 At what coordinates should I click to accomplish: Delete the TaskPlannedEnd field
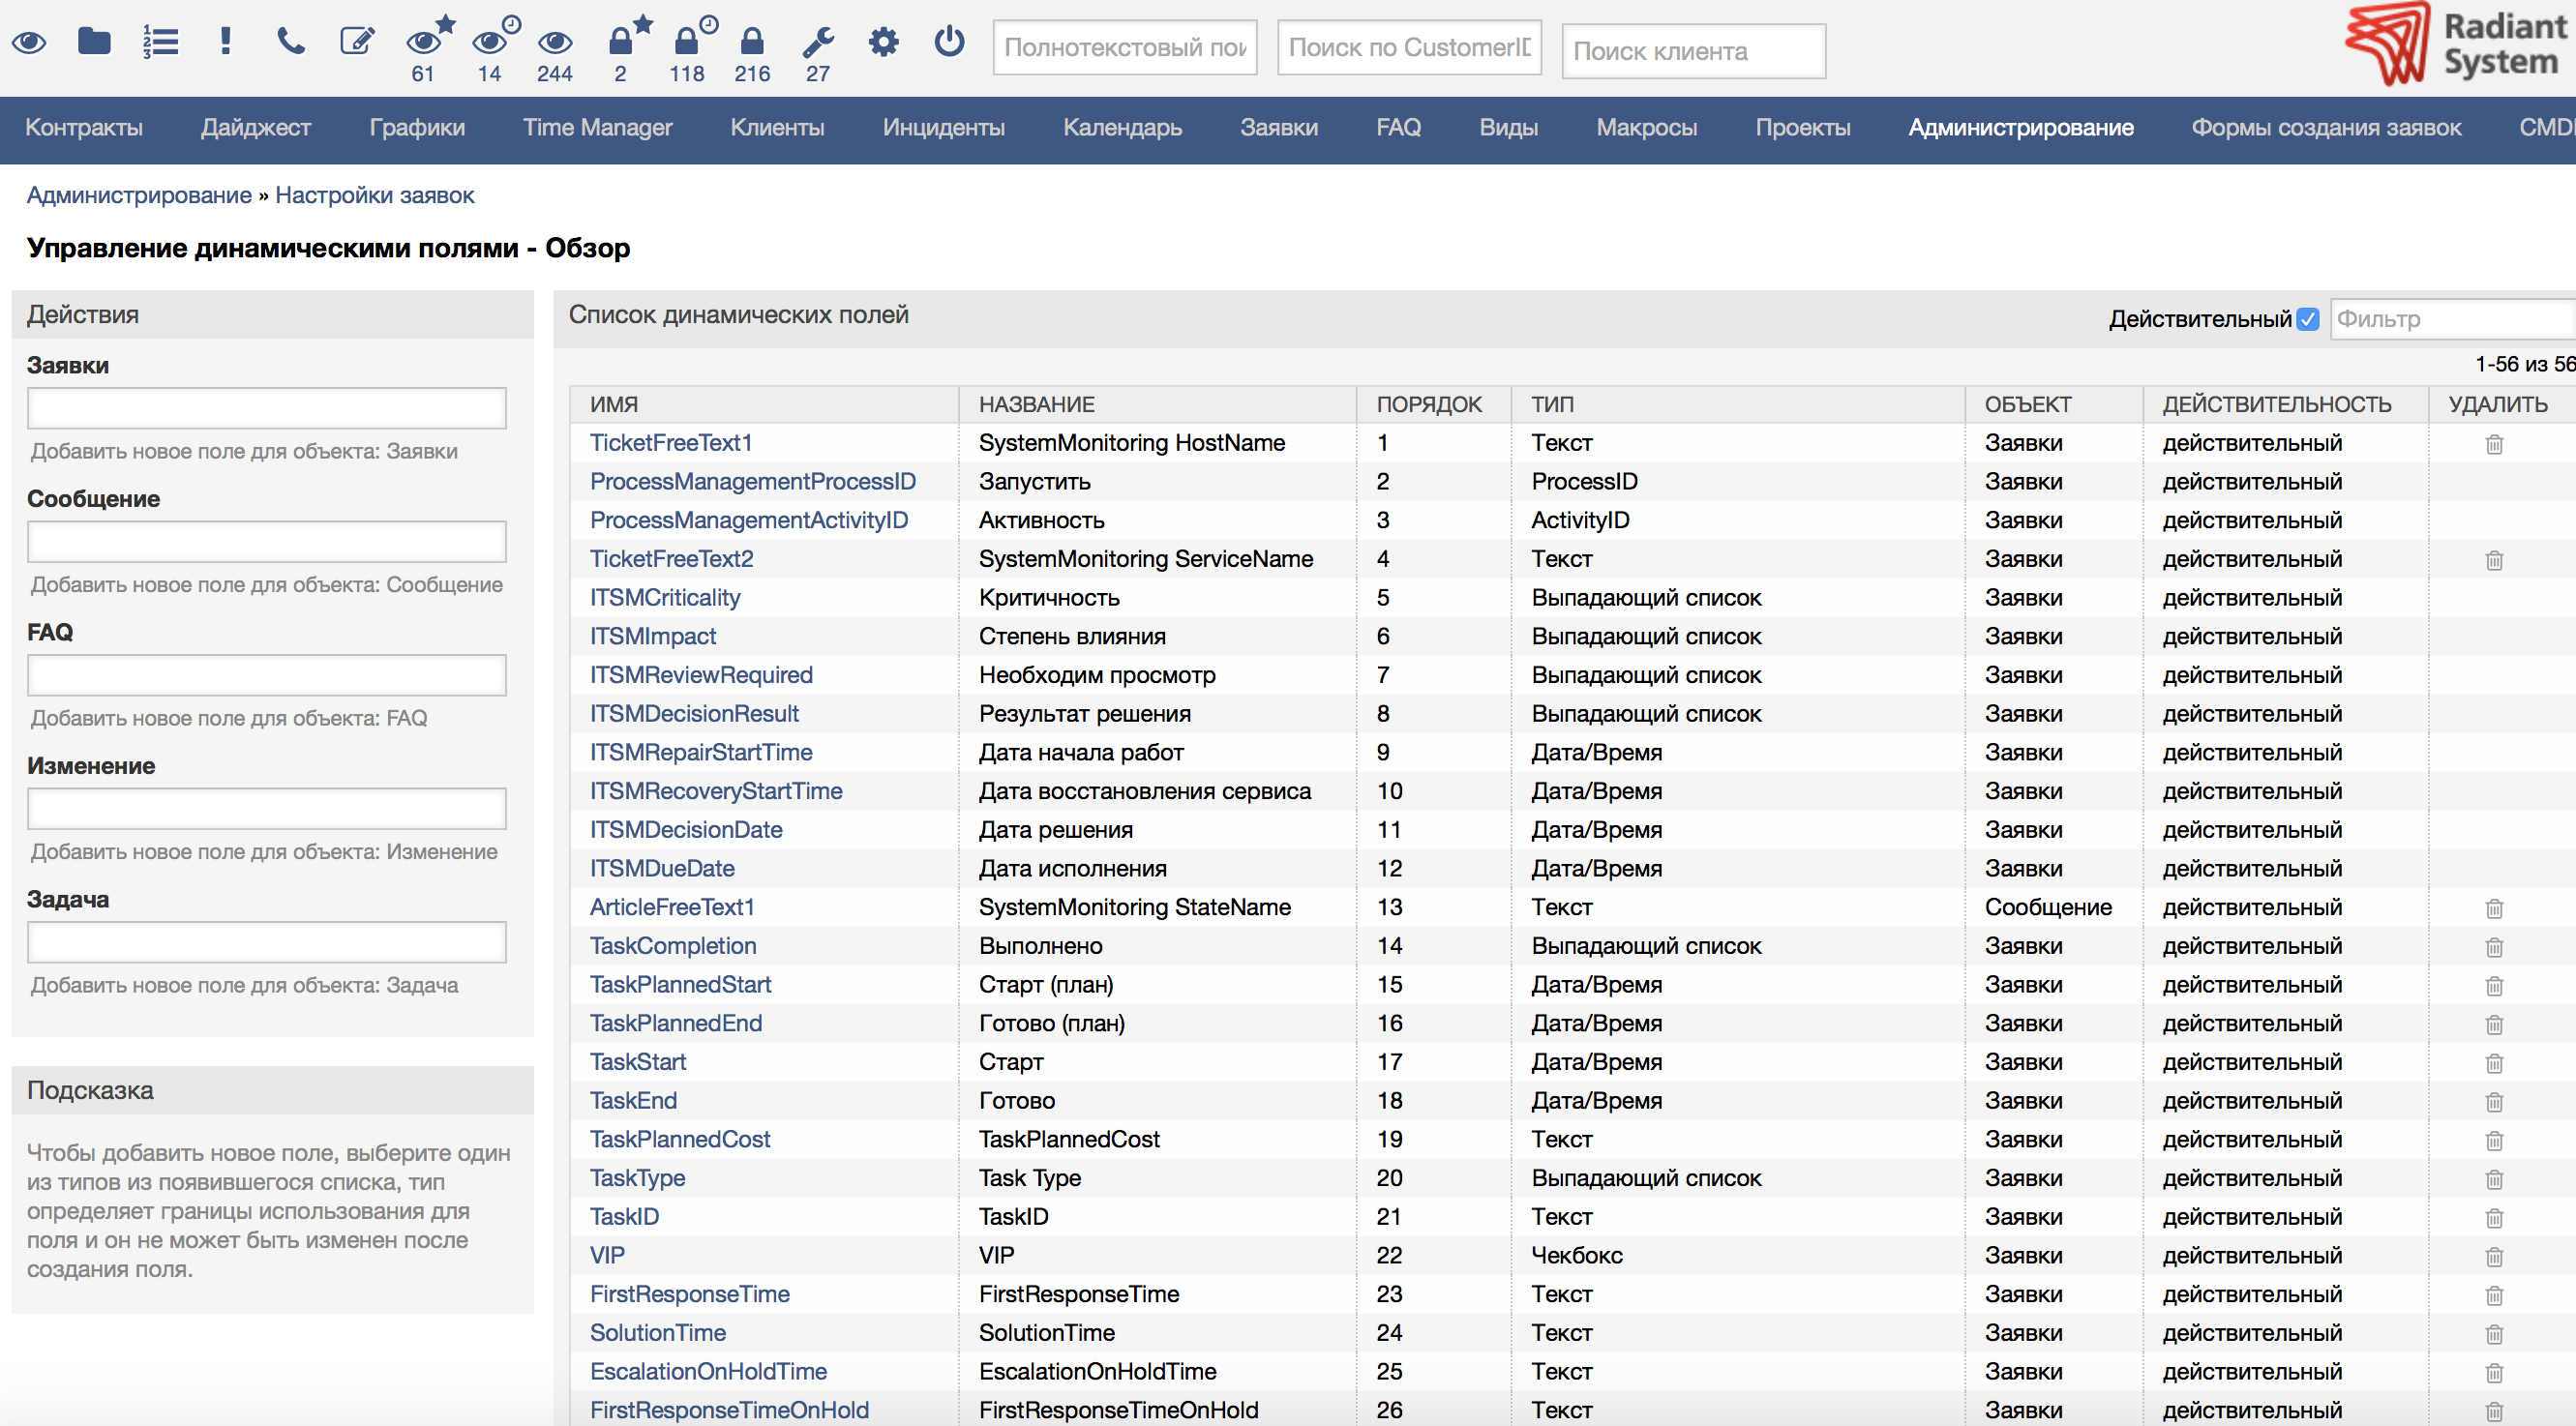(x=2494, y=1024)
